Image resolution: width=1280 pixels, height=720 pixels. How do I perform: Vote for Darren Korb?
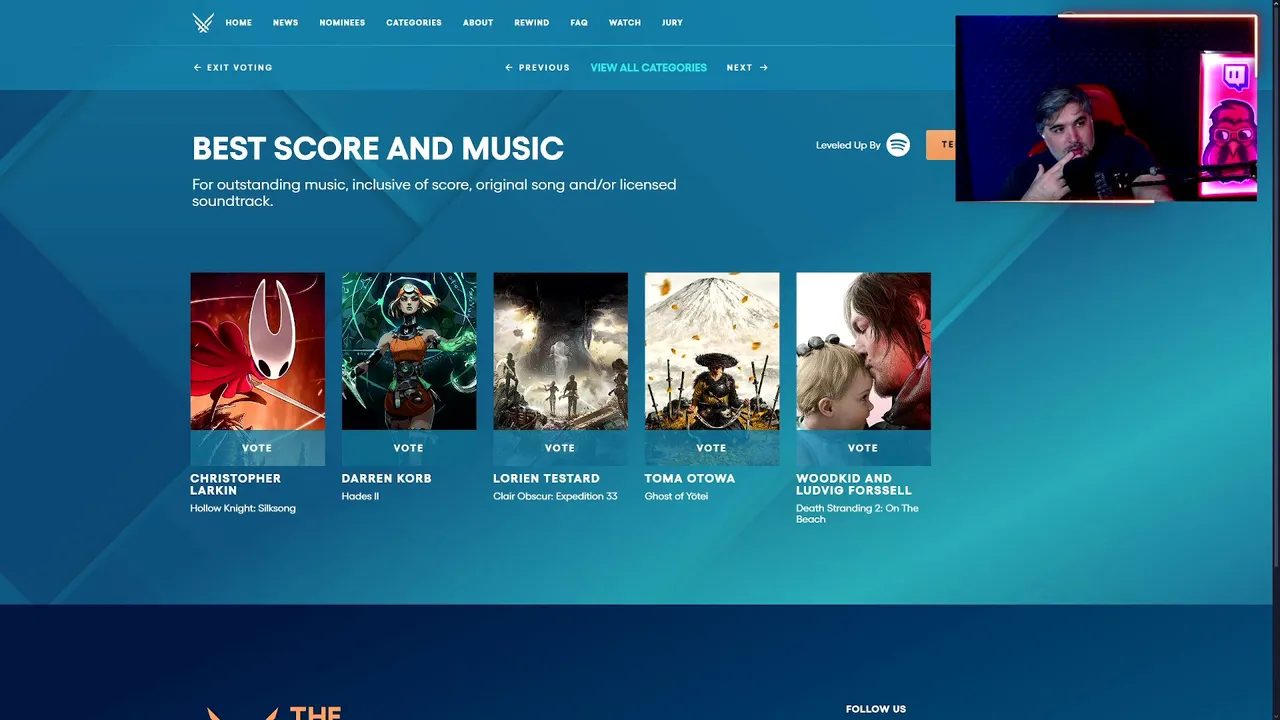[x=409, y=448]
